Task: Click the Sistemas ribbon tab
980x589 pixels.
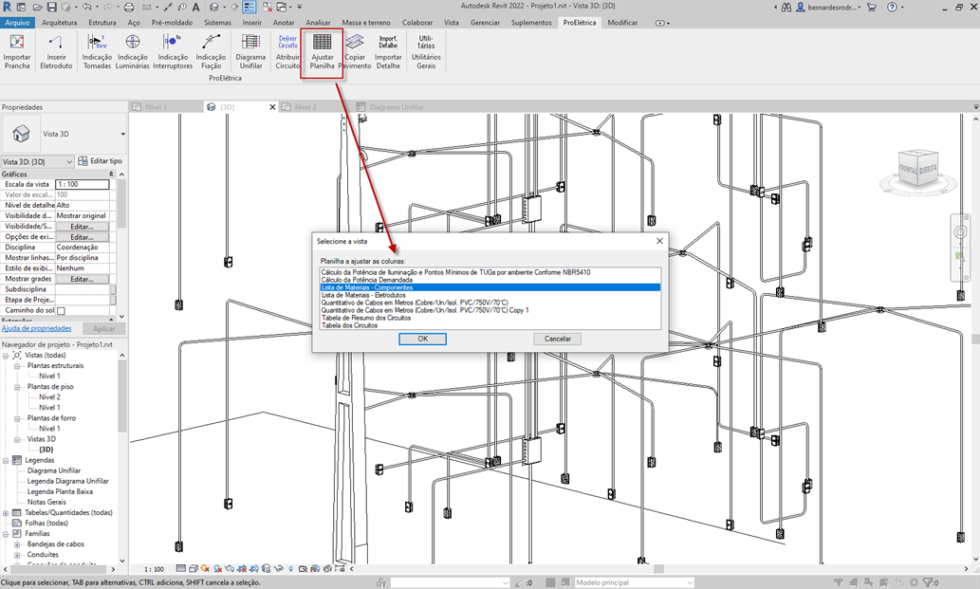Action: 216,21
